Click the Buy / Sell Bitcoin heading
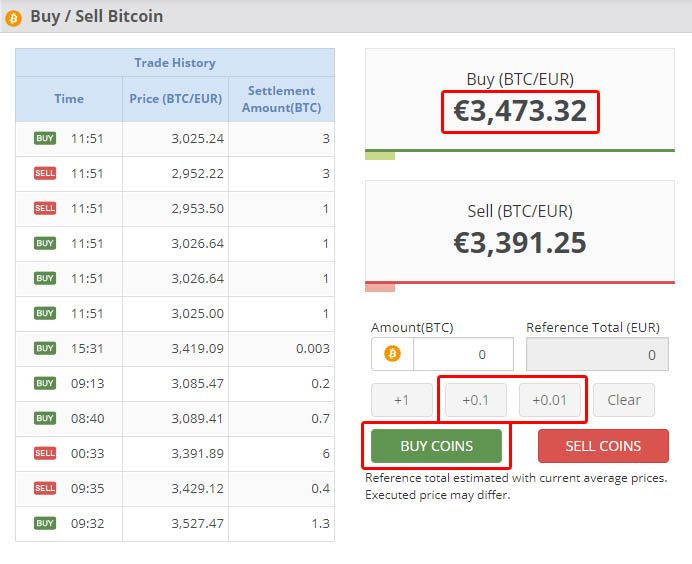Image resolution: width=692 pixels, height=564 pixels. tap(97, 16)
